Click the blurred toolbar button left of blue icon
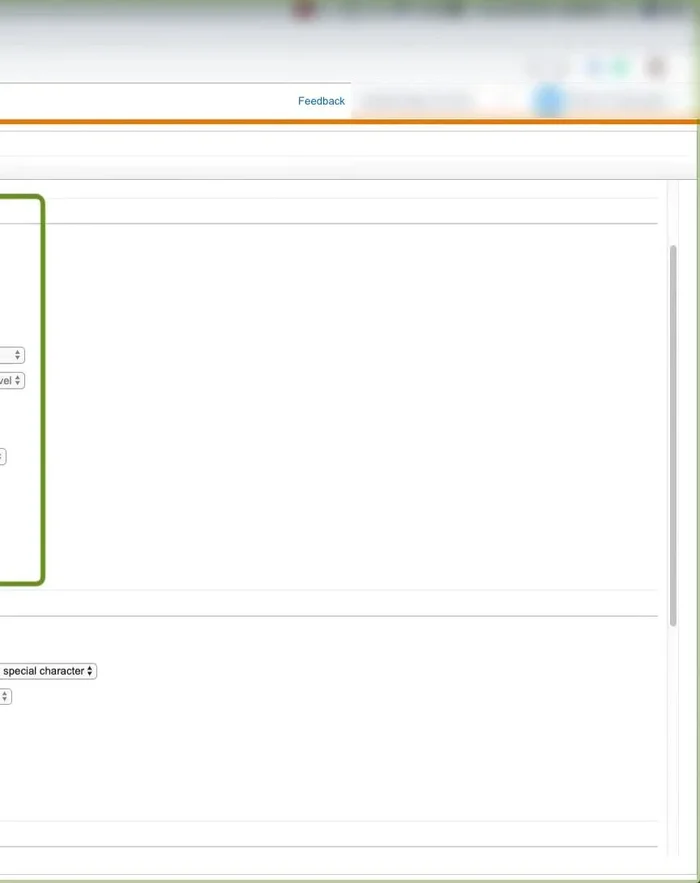 click(545, 68)
